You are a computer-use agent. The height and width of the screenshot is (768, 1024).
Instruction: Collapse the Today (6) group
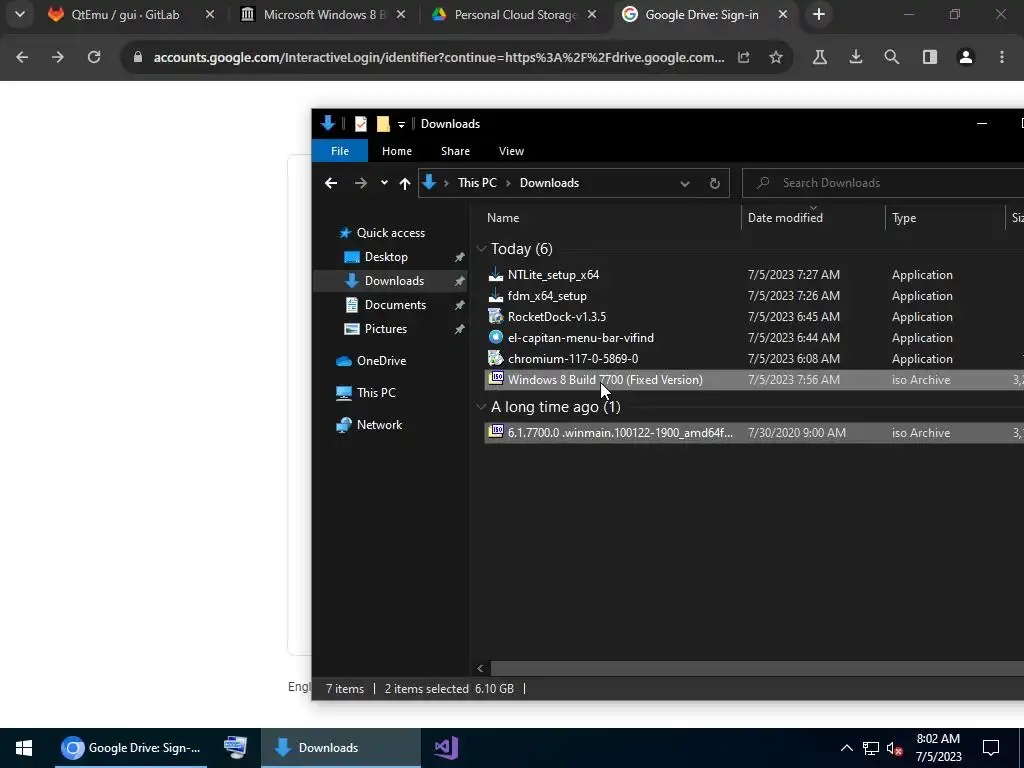482,249
